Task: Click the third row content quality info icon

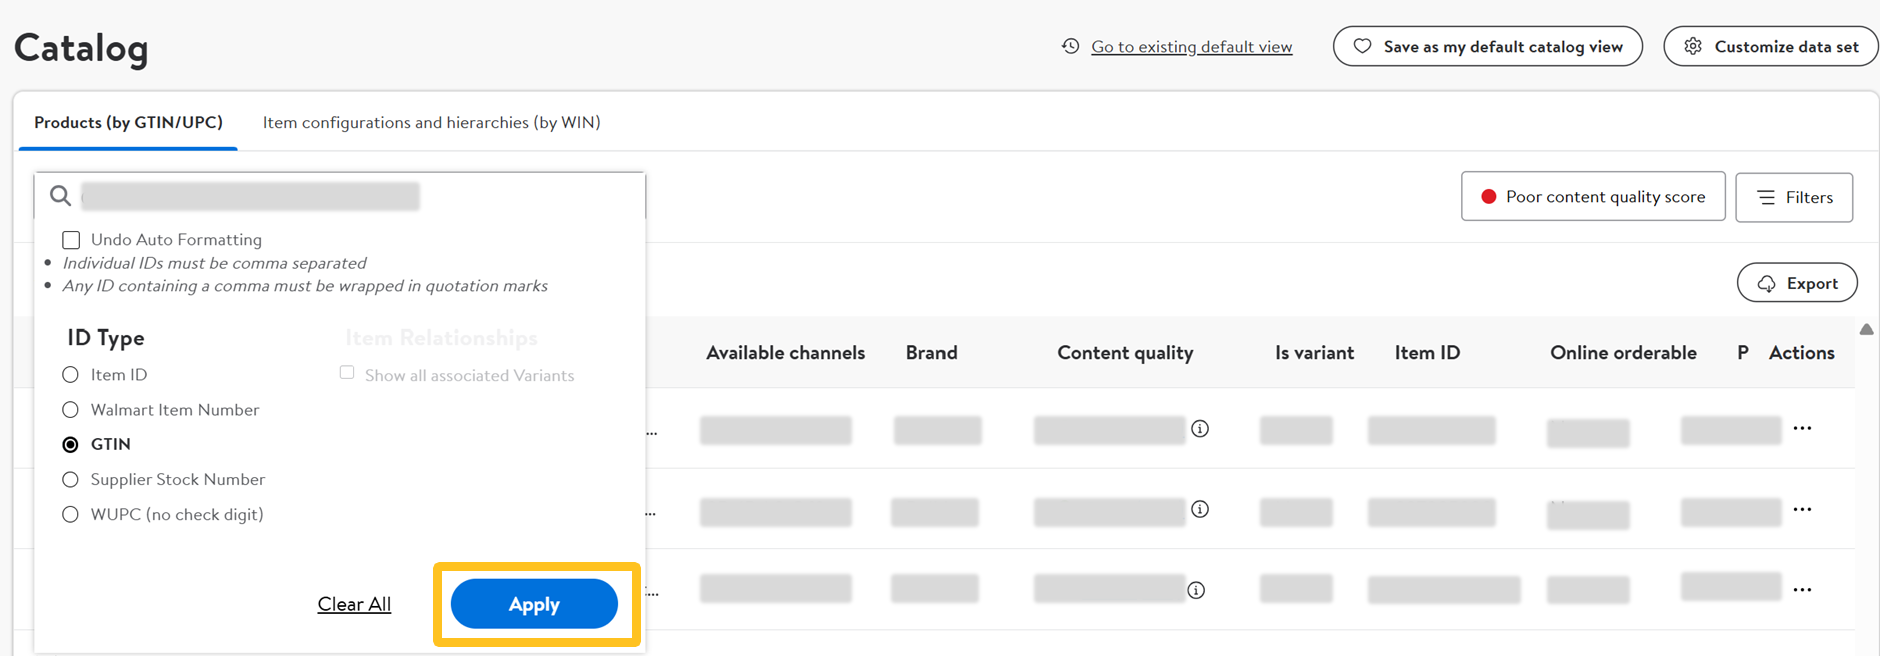Action: [x=1196, y=590]
